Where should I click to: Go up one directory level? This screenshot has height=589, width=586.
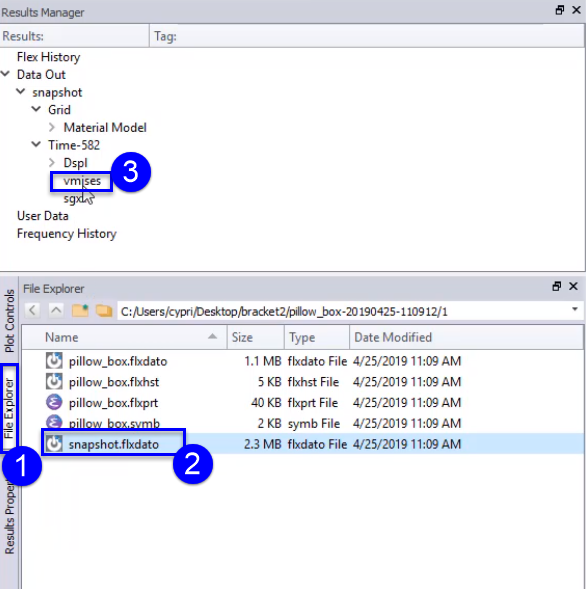tap(56, 311)
